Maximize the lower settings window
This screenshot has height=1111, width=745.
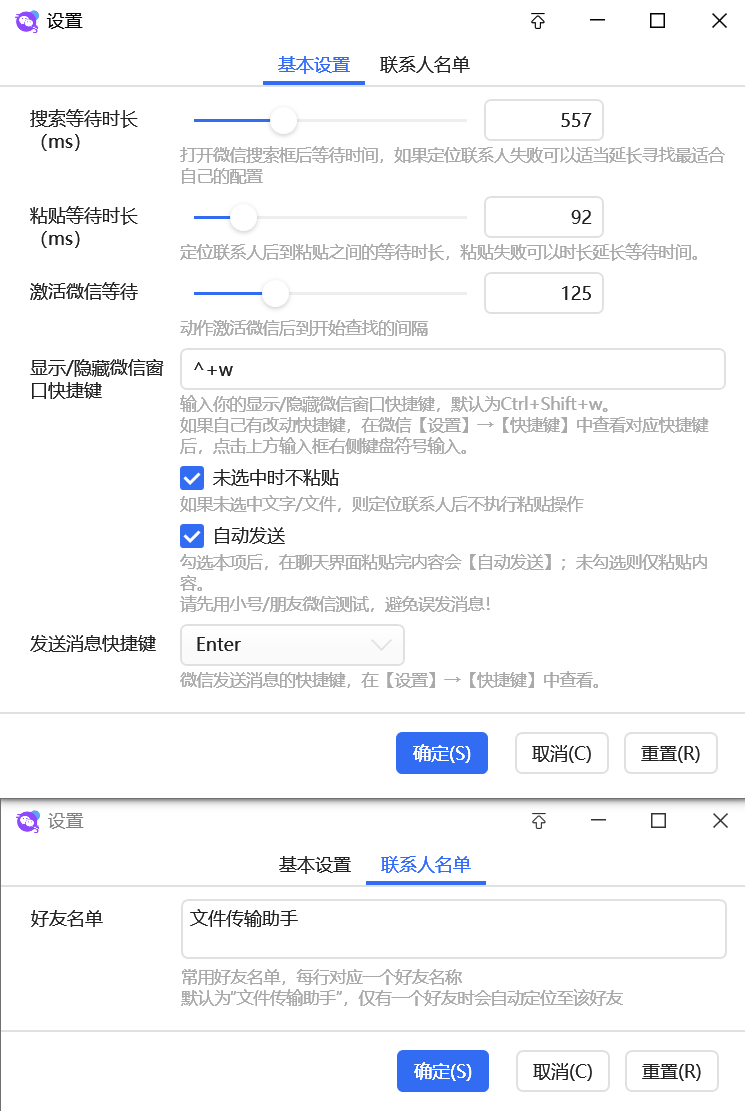659,820
